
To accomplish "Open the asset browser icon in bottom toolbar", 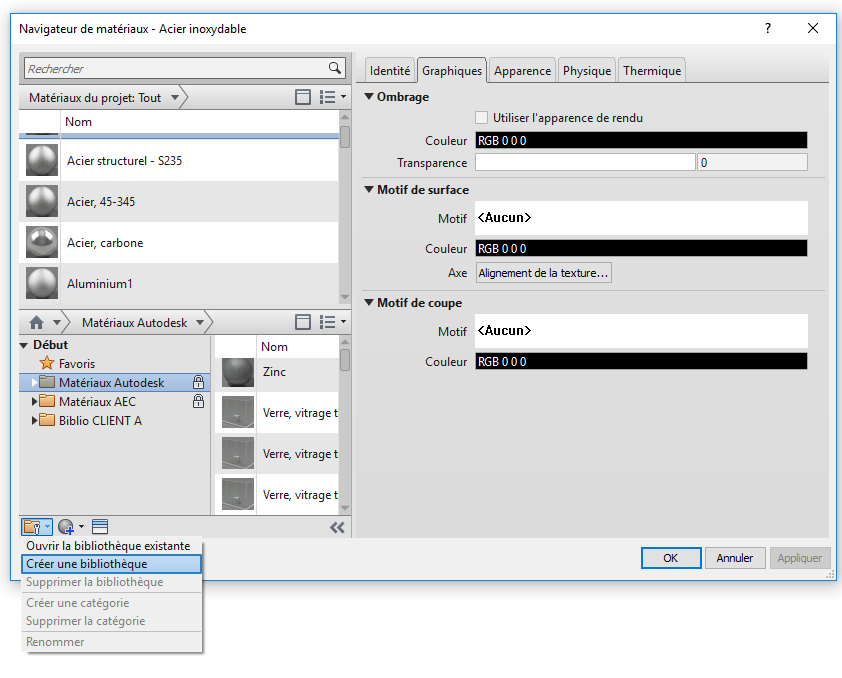I will pos(100,527).
